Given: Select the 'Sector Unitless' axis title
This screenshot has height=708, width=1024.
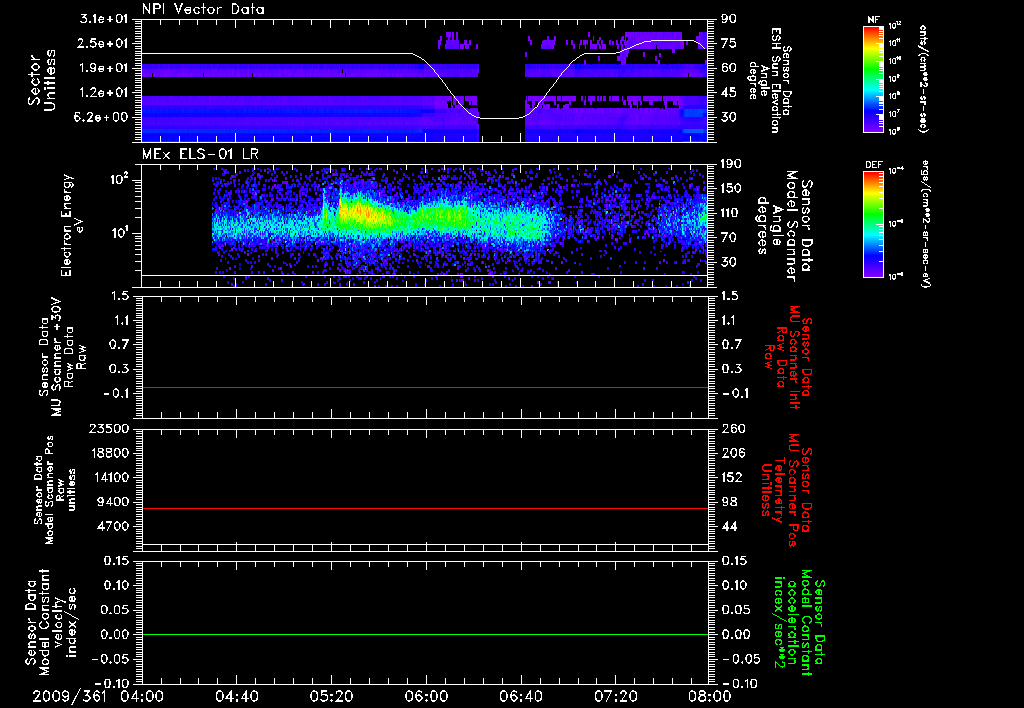Looking at the screenshot, I should point(42,80).
